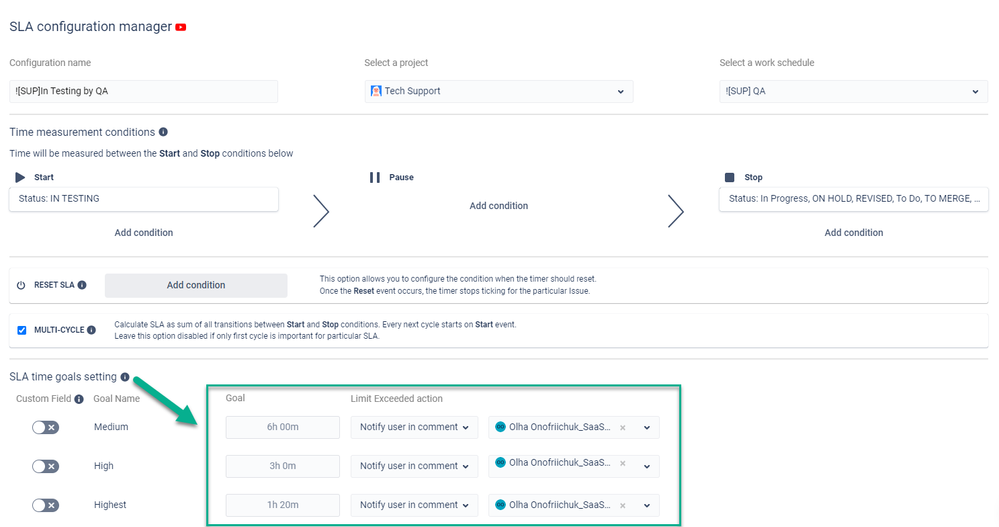Expand the user selector in the Medium row
999x527 pixels.
(647, 428)
